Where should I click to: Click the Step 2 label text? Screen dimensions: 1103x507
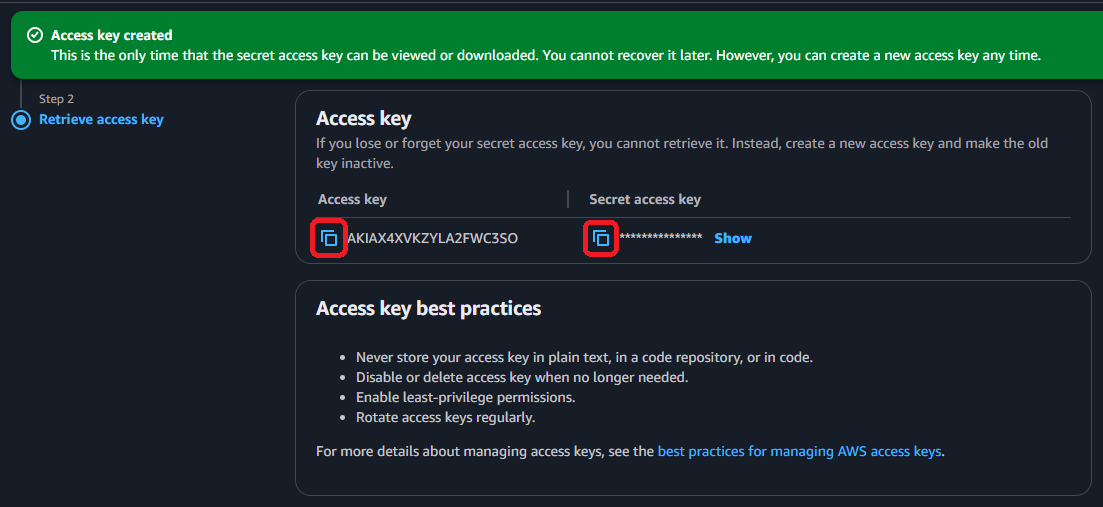point(56,99)
